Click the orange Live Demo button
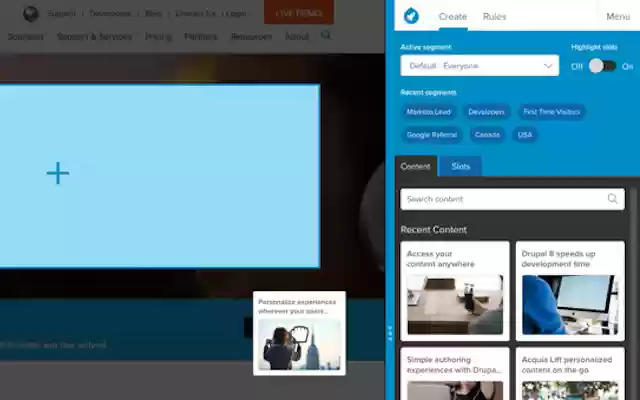Screen dimensions: 640x400 [x=299, y=12]
